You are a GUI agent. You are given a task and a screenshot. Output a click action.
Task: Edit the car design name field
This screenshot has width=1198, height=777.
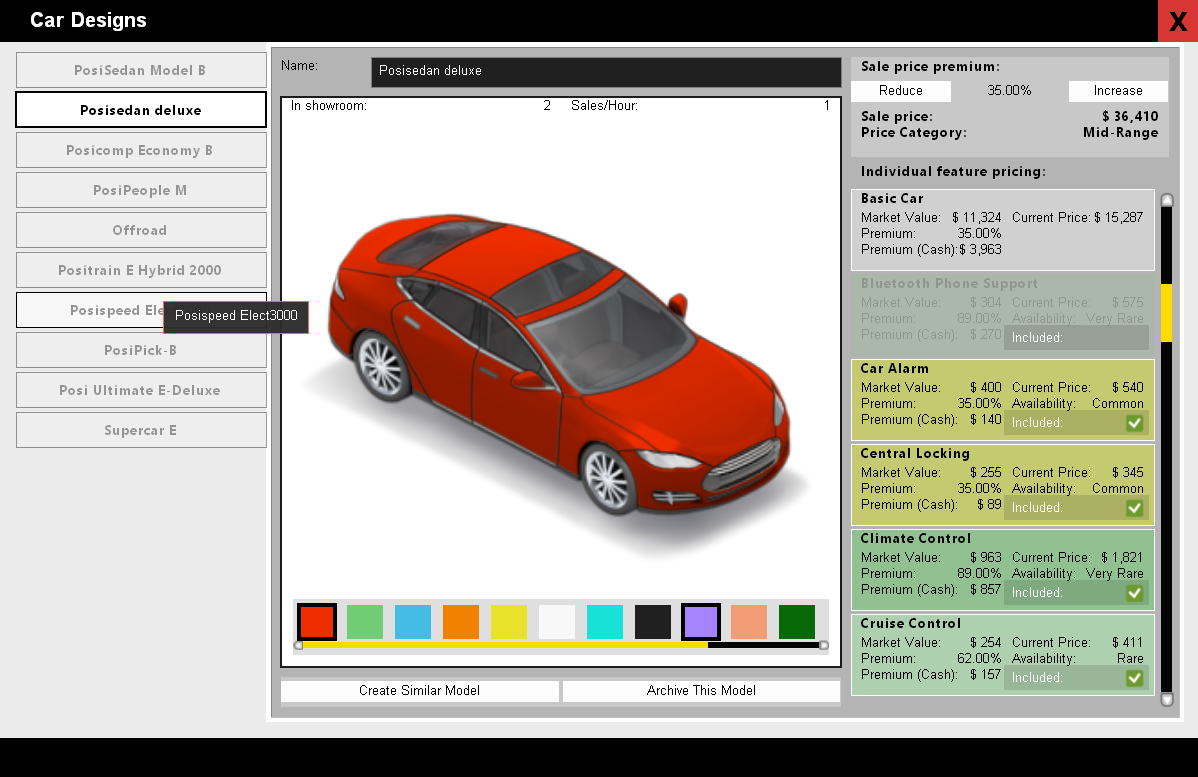tap(605, 72)
